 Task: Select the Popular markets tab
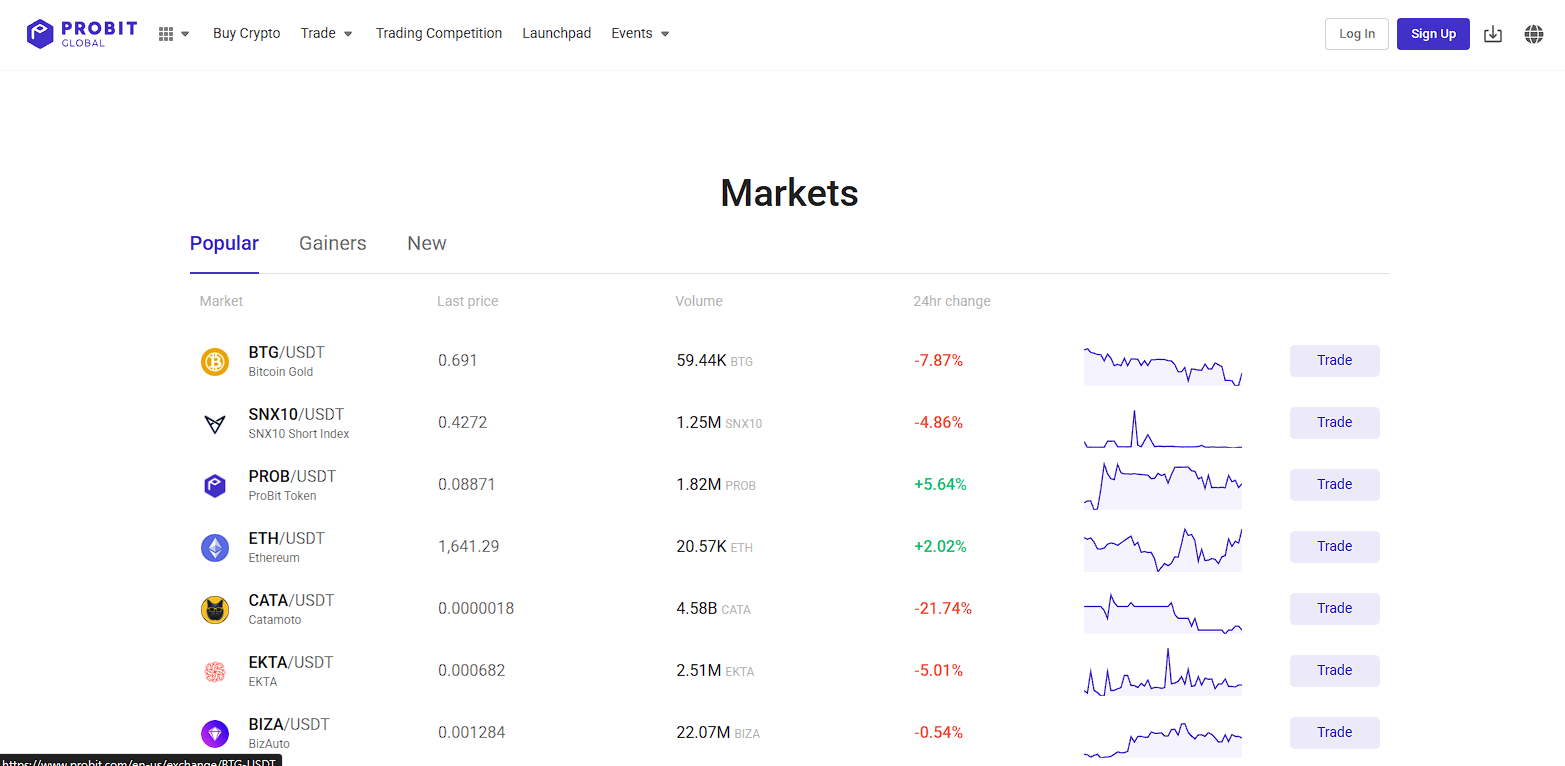224,243
